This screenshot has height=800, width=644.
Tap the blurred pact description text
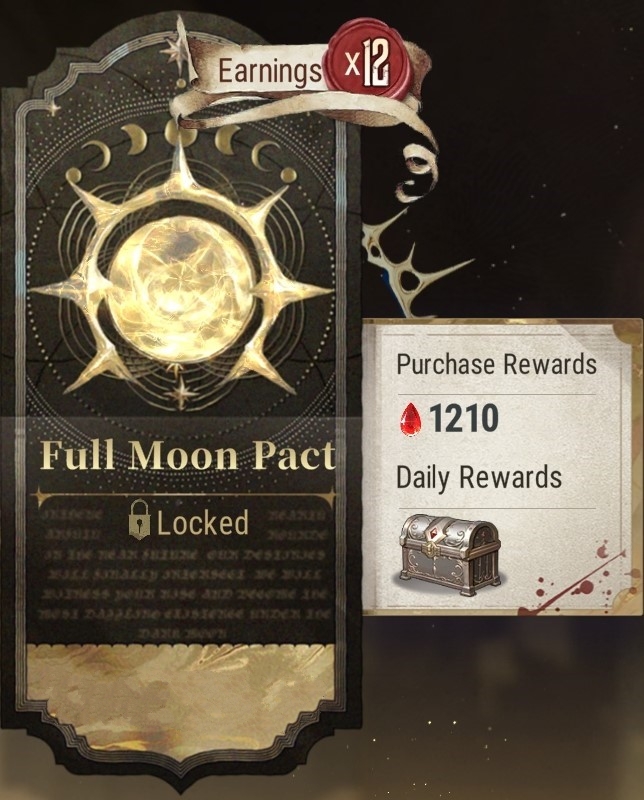click(184, 573)
